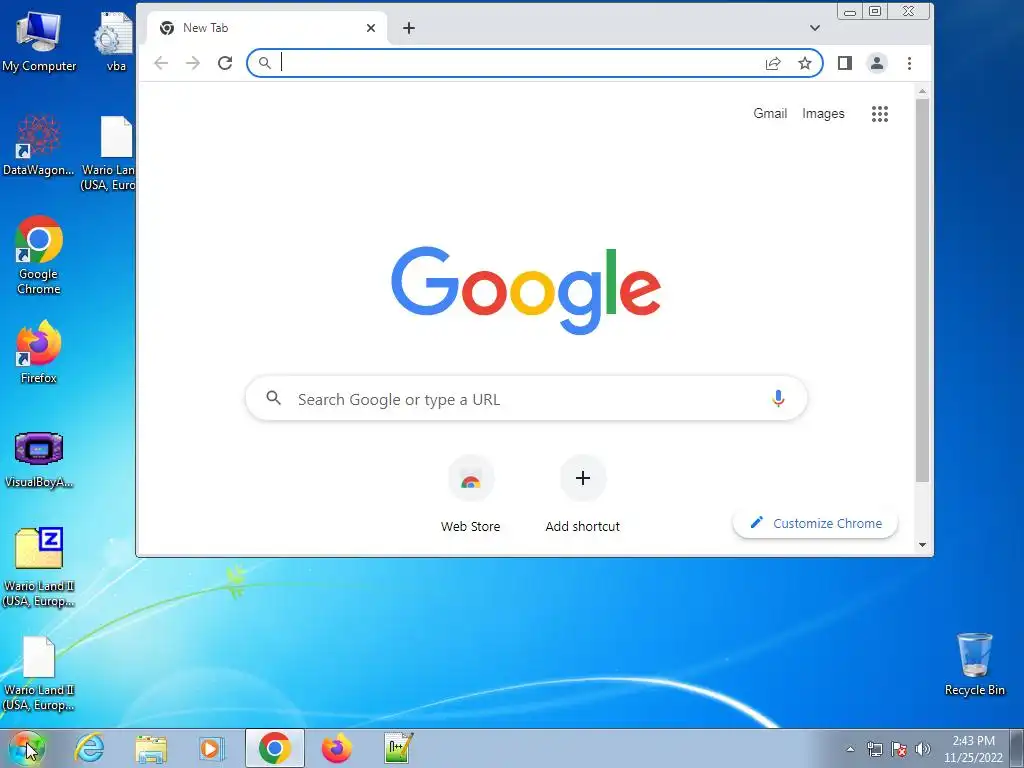Select the New Tab tab
1024x768 pixels.
(266, 28)
